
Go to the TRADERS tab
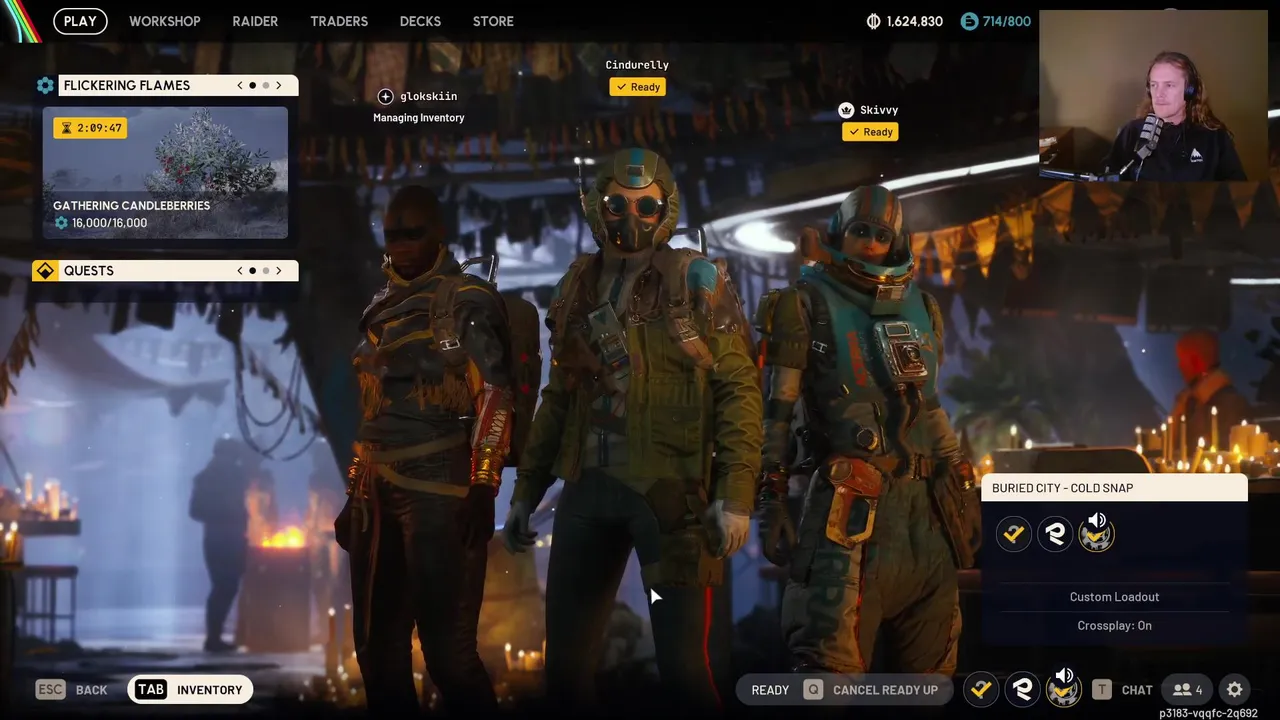pos(339,21)
